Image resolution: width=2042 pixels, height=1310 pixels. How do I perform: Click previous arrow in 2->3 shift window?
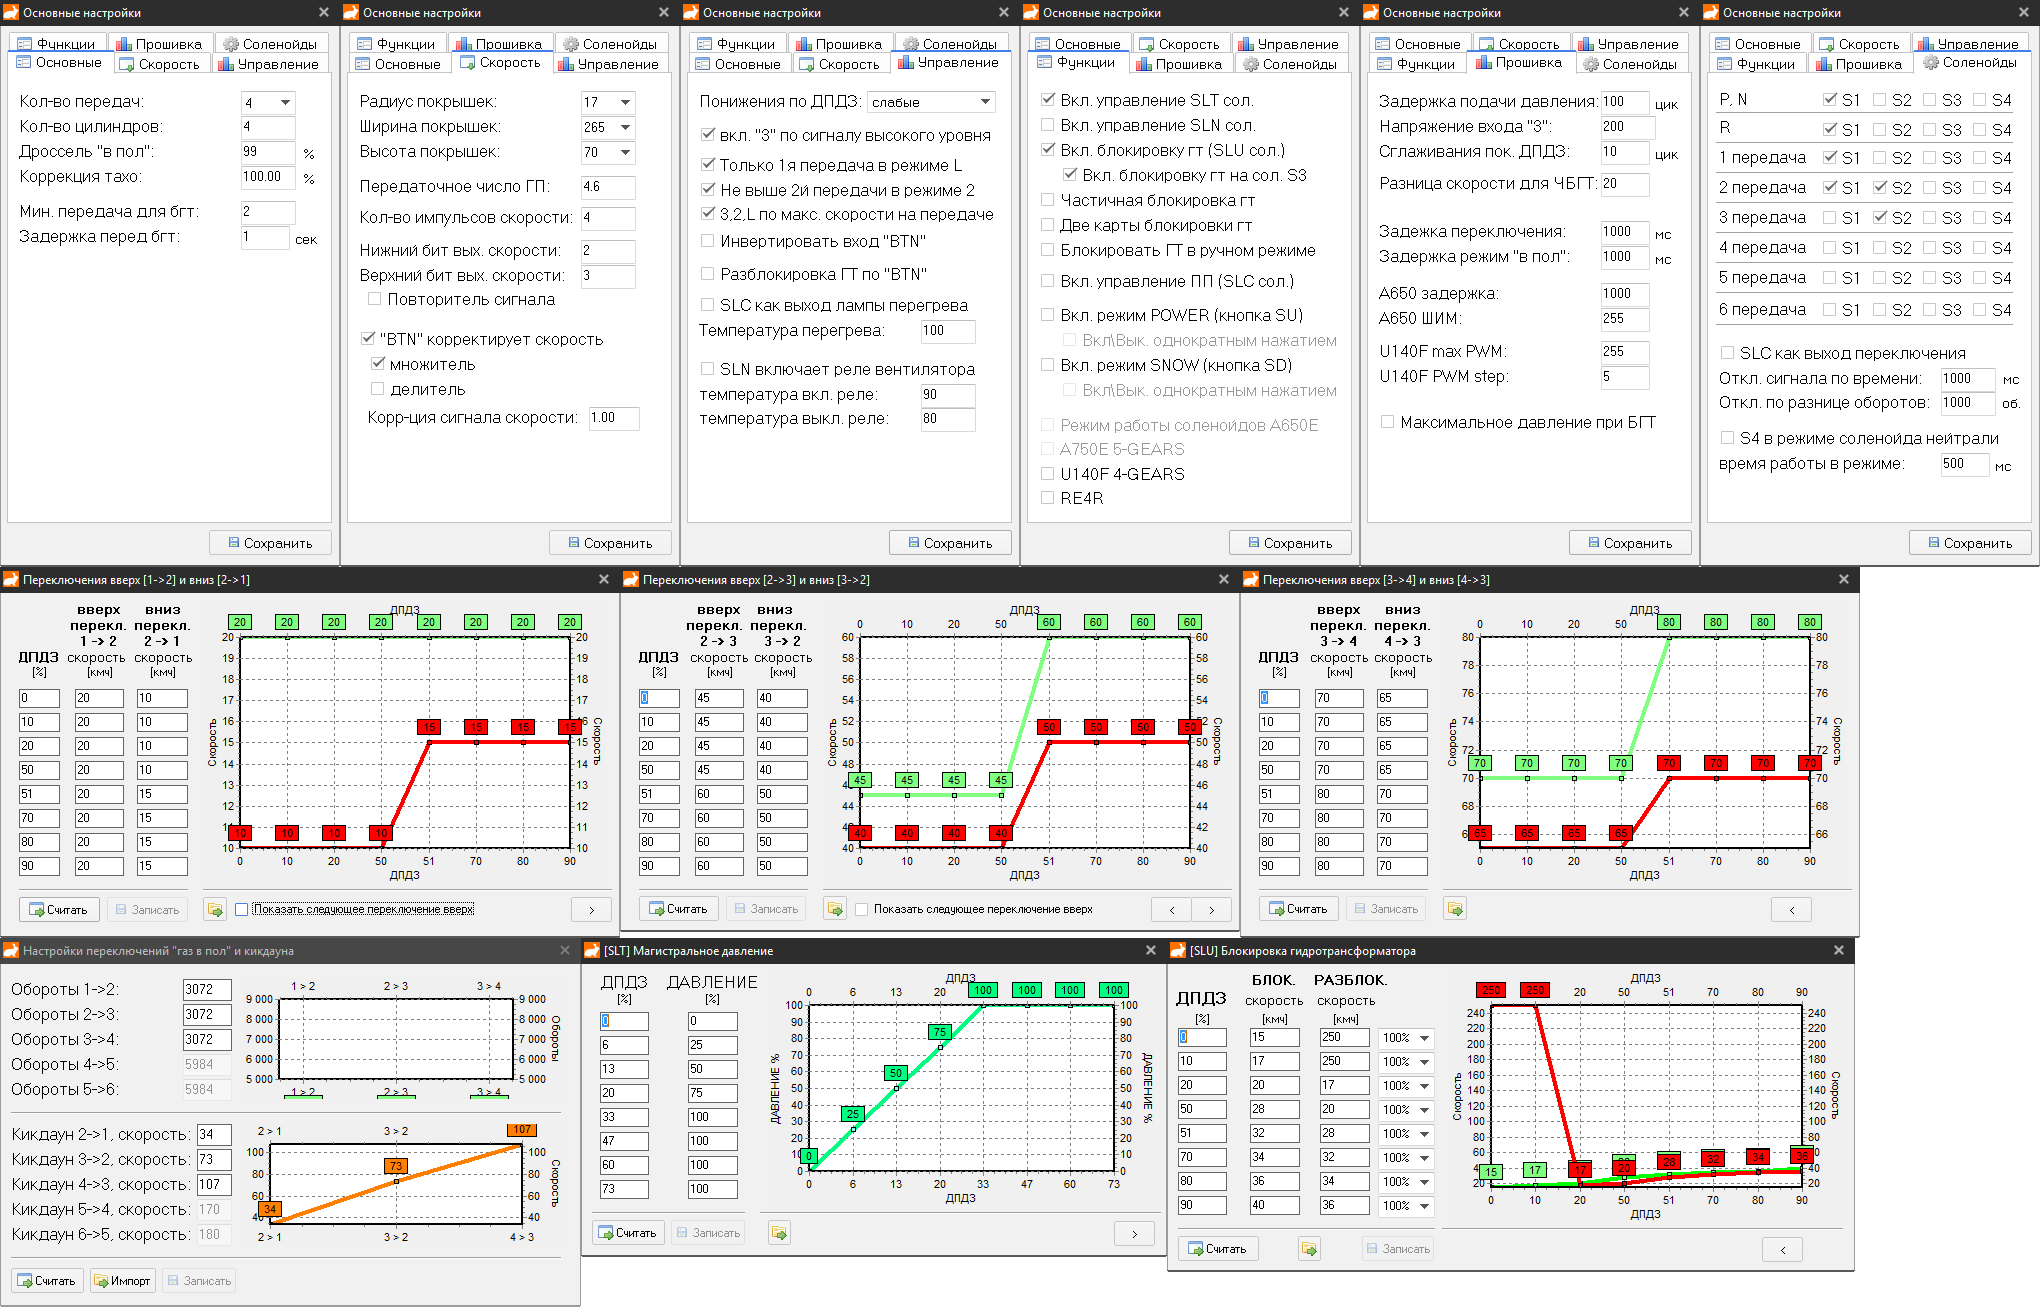[1172, 909]
